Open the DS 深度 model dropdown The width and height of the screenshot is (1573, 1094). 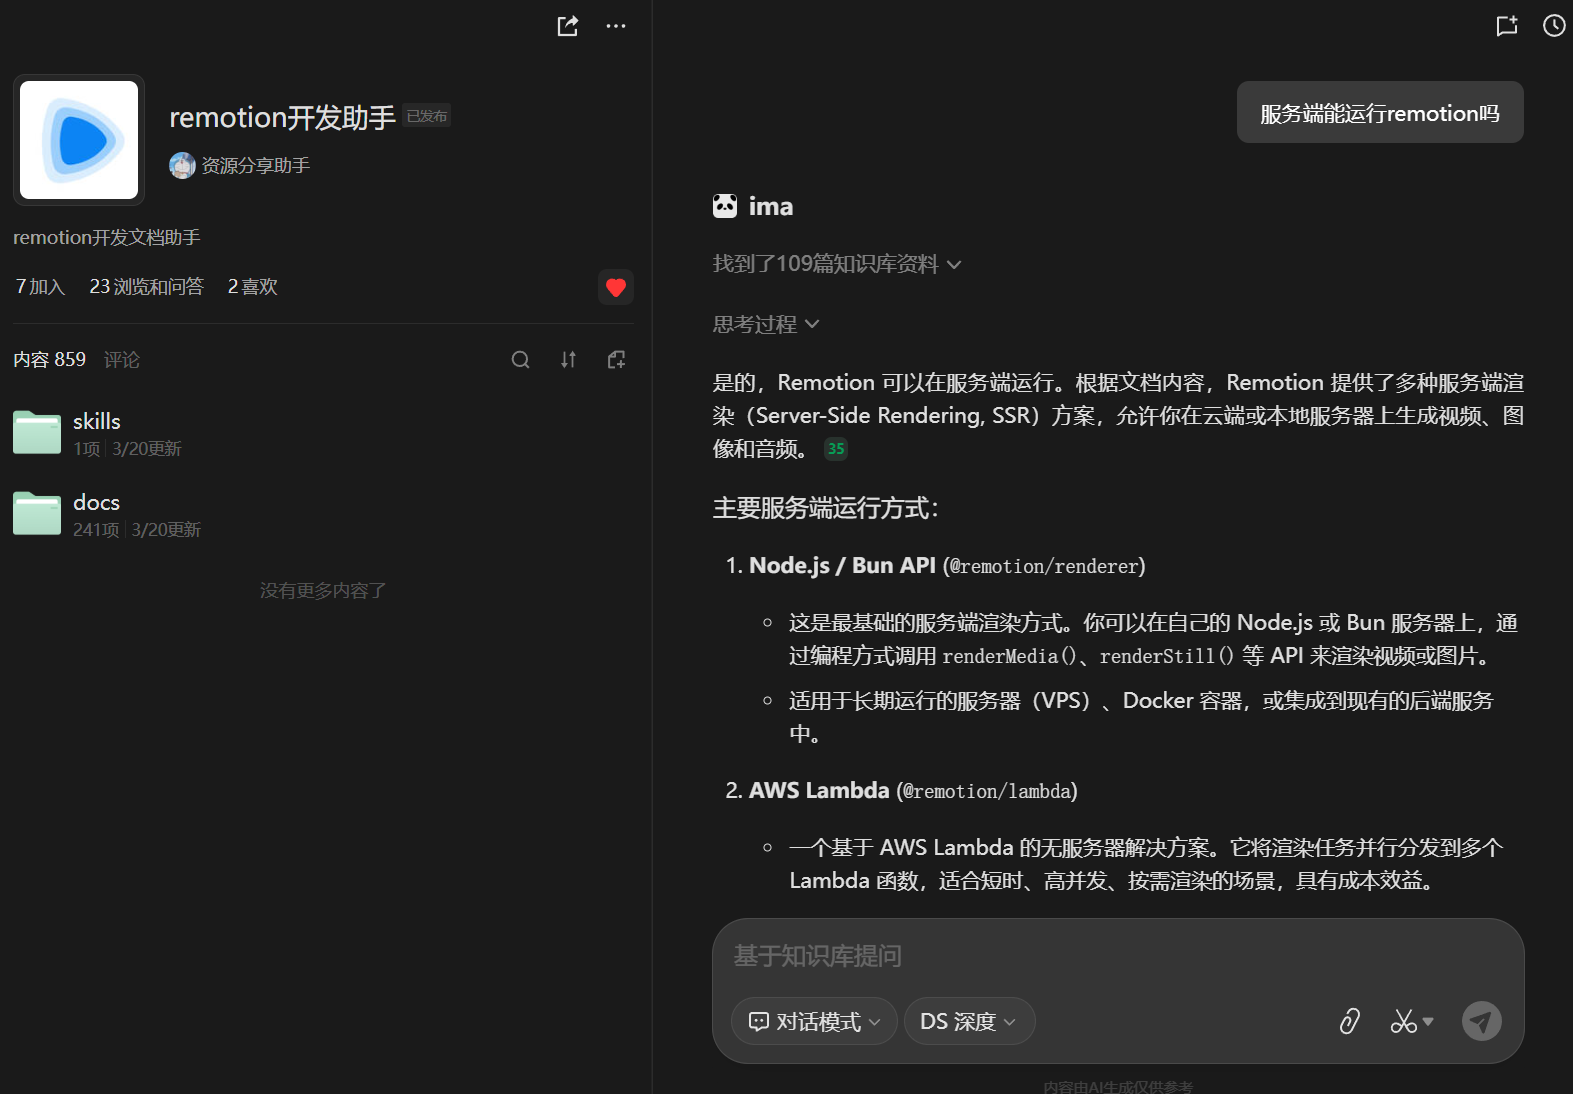(x=969, y=1021)
